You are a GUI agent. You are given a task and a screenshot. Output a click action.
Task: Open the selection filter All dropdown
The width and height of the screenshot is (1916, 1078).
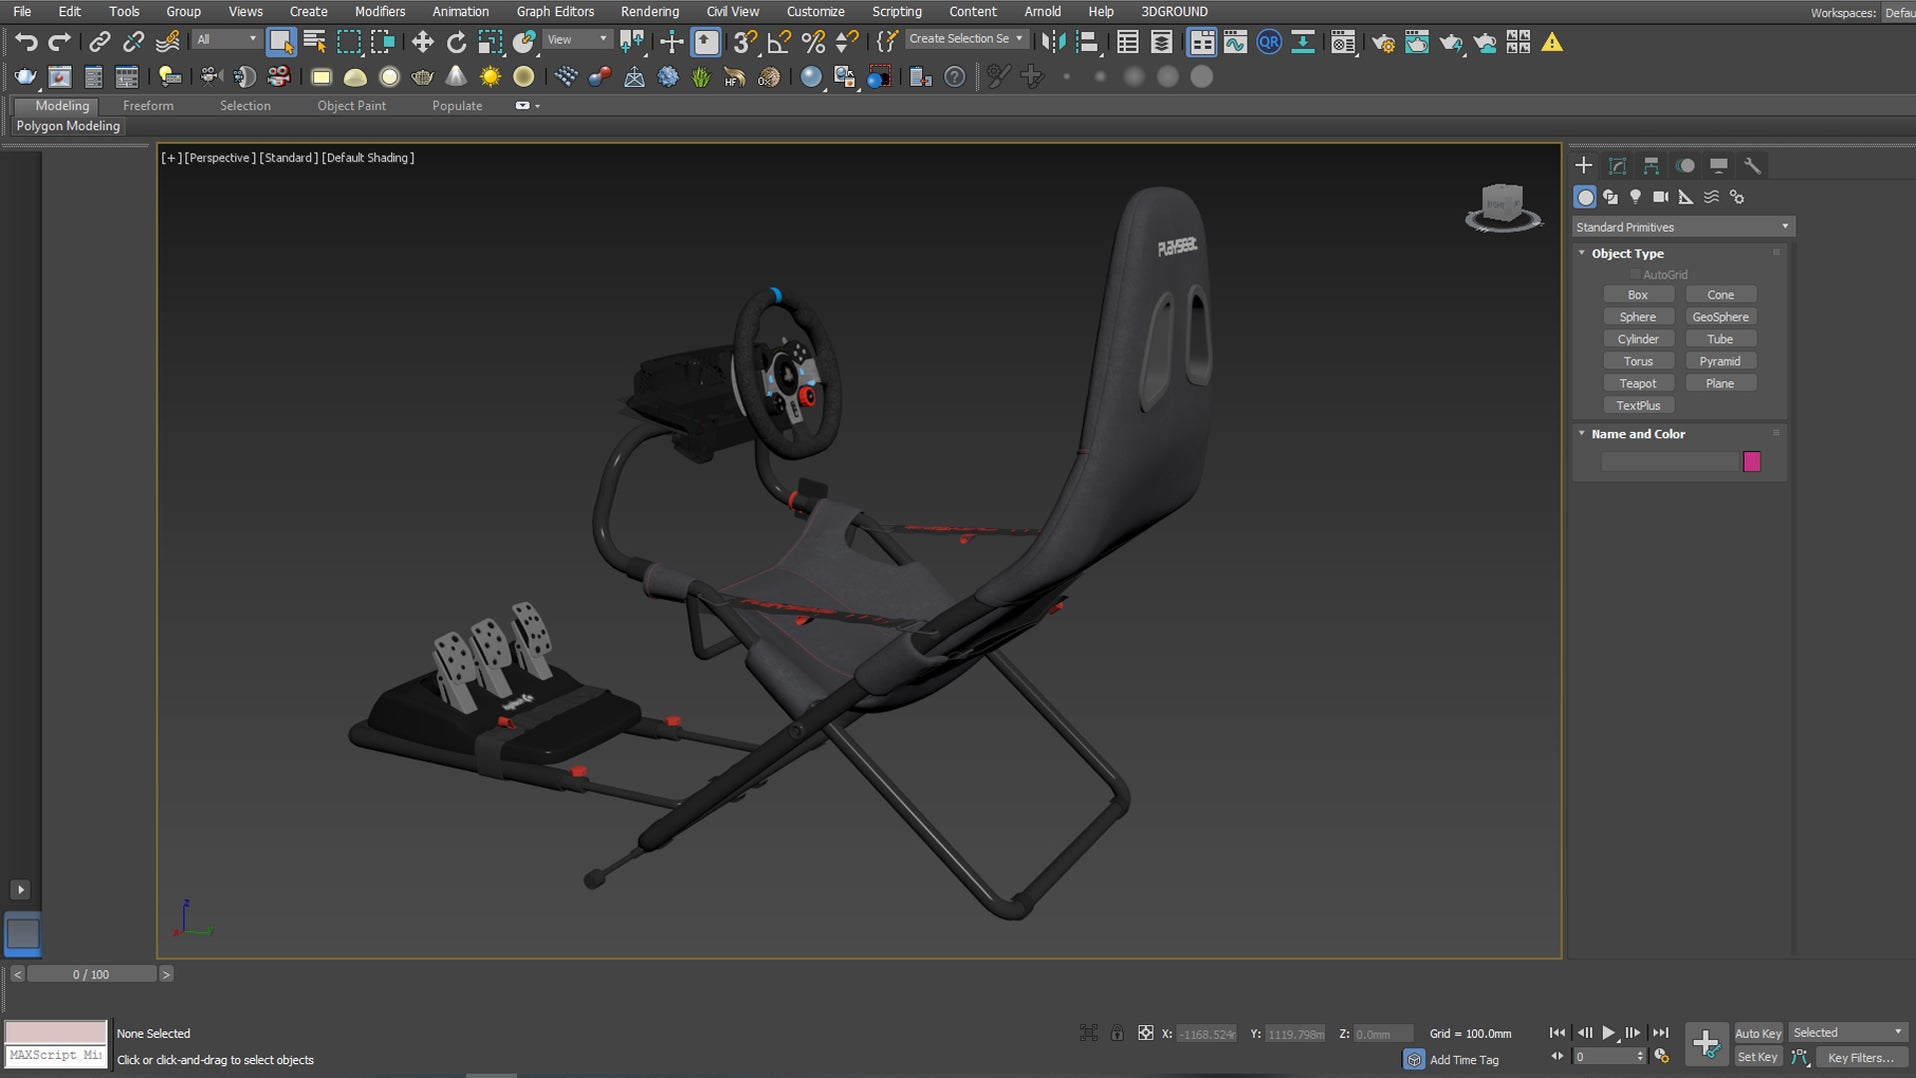click(x=225, y=38)
